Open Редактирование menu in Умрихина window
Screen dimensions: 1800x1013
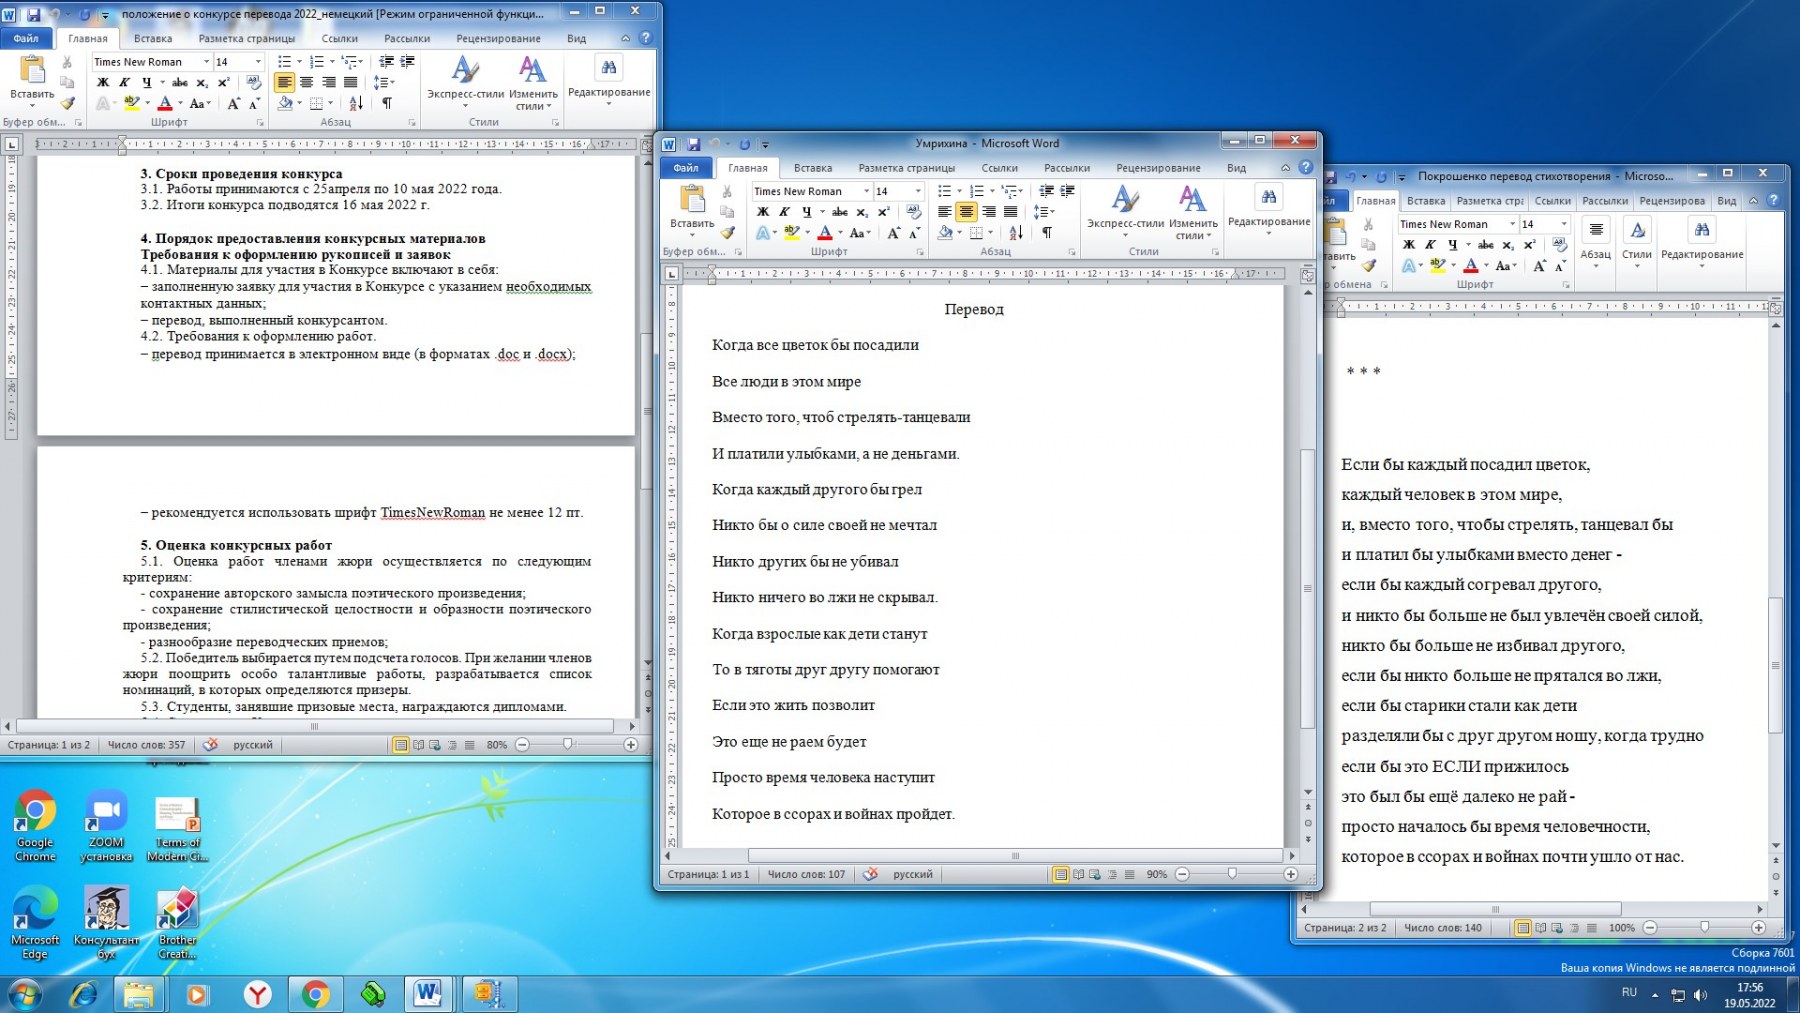(x=1268, y=208)
